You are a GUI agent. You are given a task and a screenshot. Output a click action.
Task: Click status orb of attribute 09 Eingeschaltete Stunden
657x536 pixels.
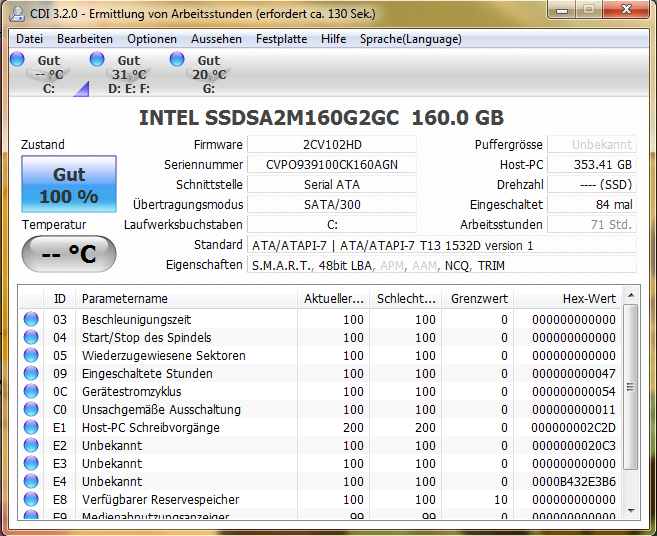[31, 373]
